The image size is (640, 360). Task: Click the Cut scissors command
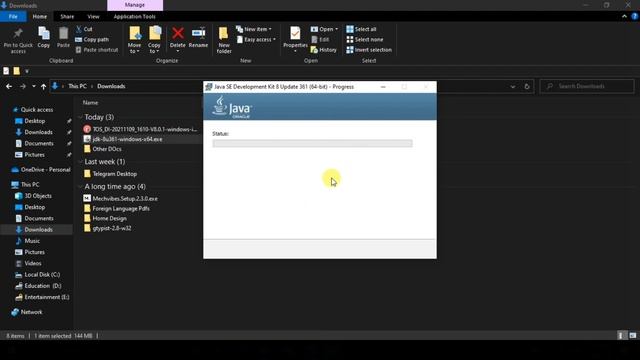pos(84,29)
